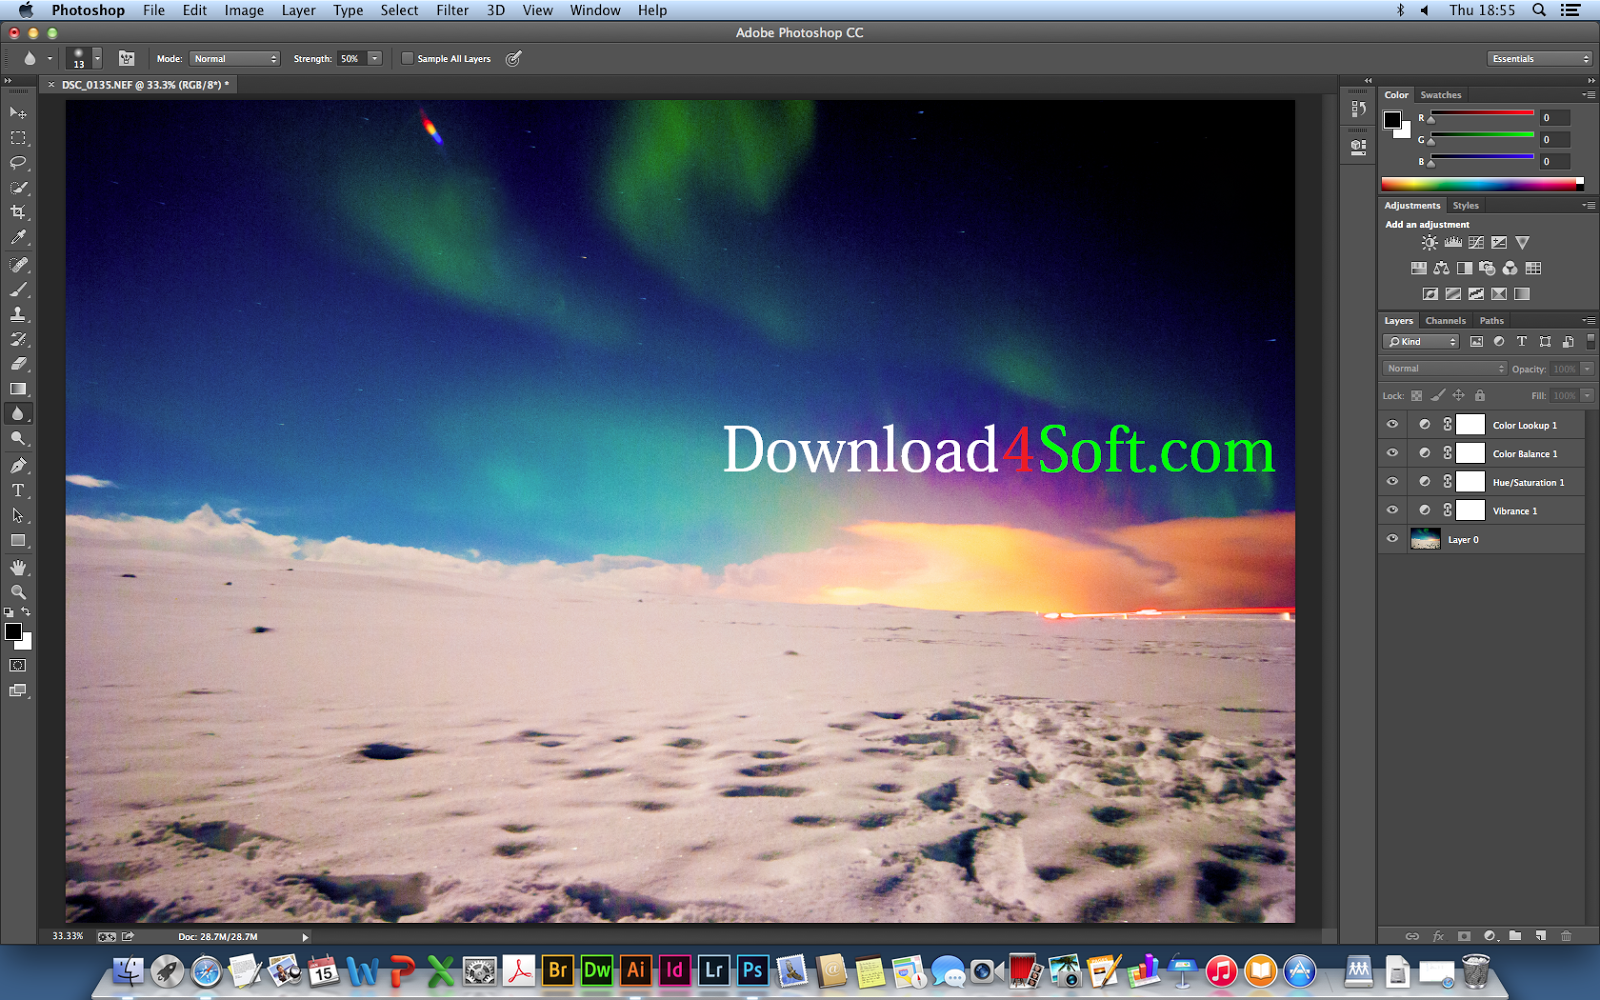Open the Fill value dropdown arrow
Viewport: 1600px width, 1000px height.
point(1587,396)
